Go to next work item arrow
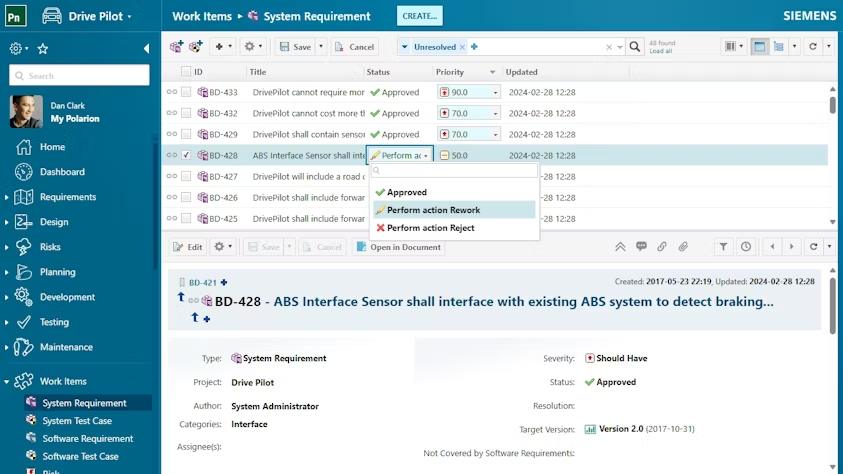The width and height of the screenshot is (843, 474). [791, 247]
